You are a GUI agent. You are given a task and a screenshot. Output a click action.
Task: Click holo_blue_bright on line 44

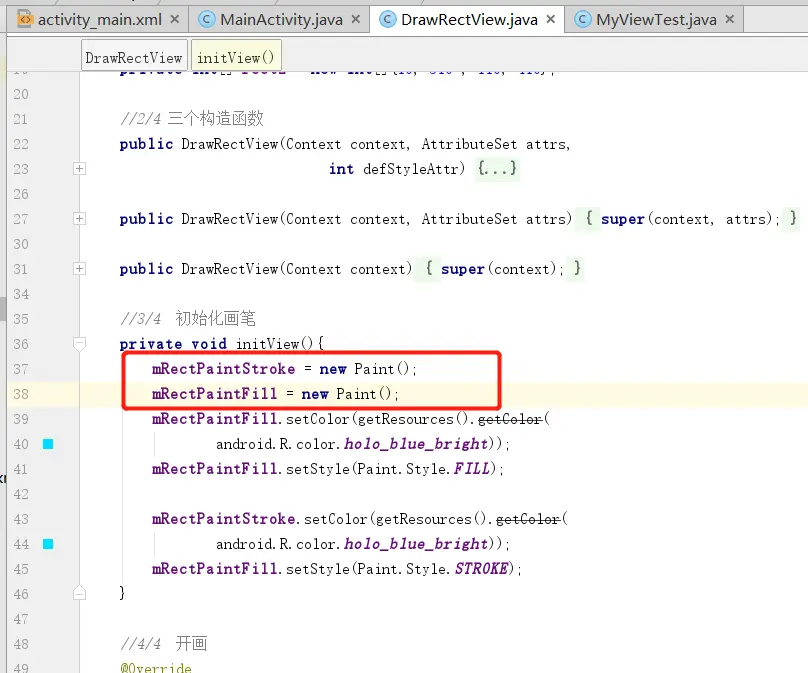click(416, 544)
